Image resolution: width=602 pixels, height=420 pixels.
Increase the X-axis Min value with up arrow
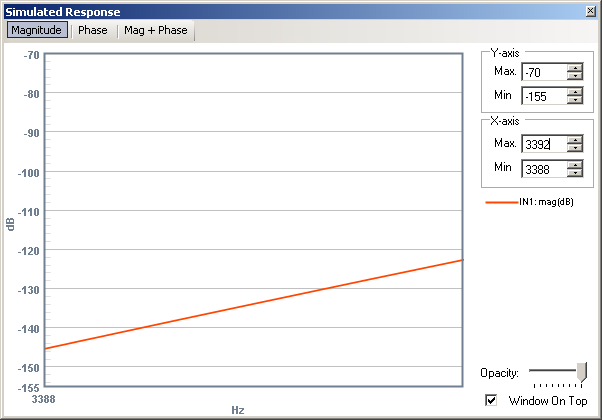(575, 165)
